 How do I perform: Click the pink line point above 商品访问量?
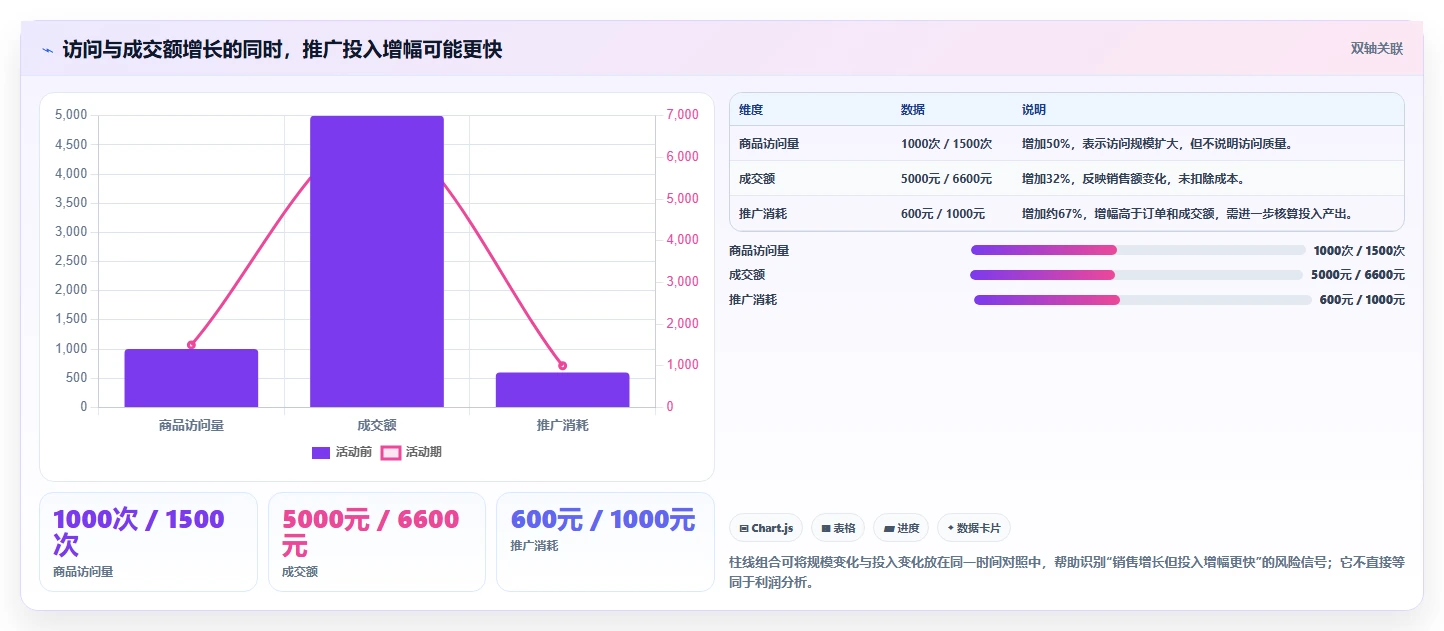pos(191,345)
